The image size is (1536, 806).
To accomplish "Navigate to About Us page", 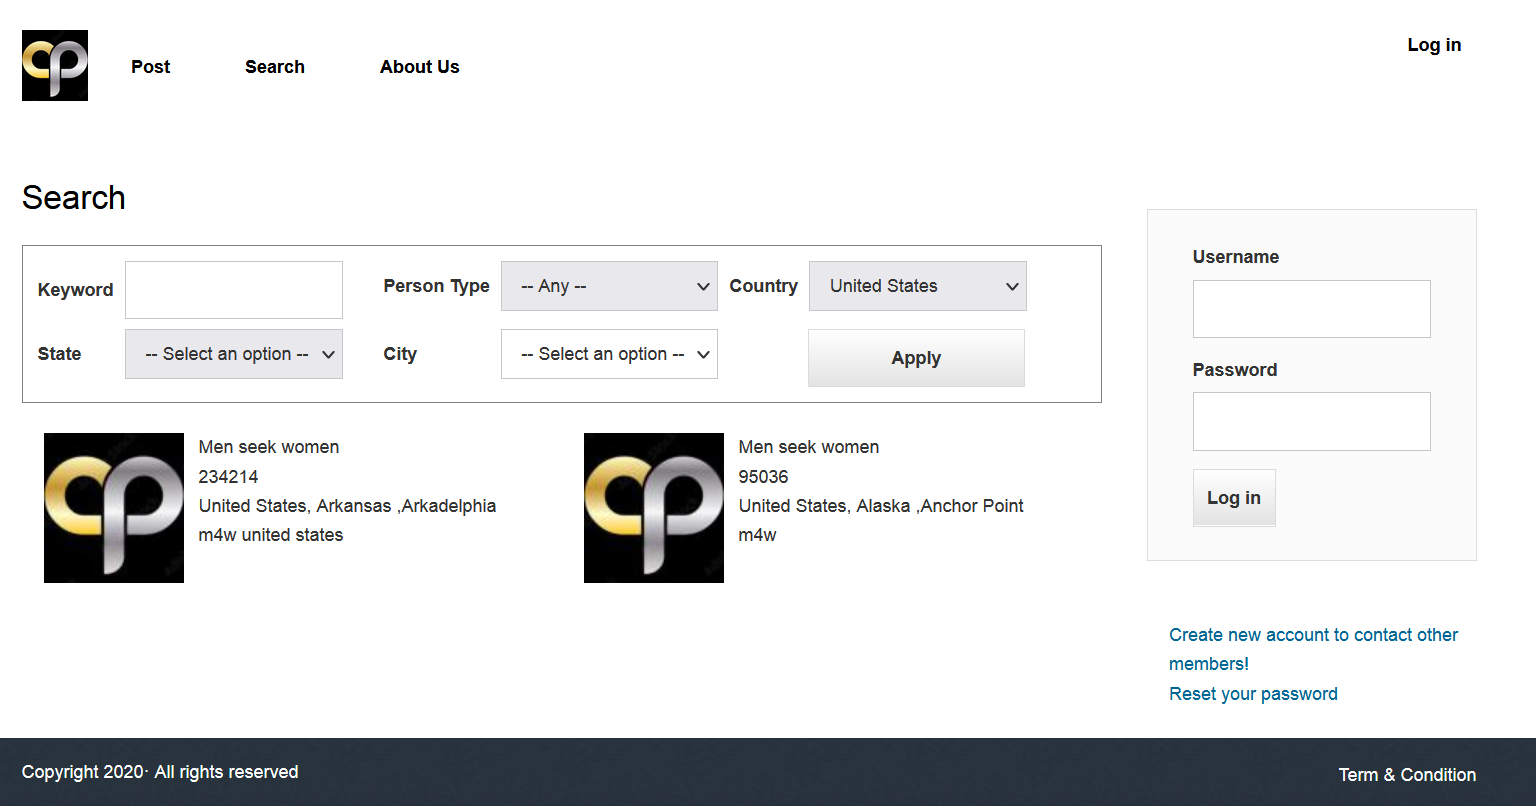I will click(x=420, y=67).
